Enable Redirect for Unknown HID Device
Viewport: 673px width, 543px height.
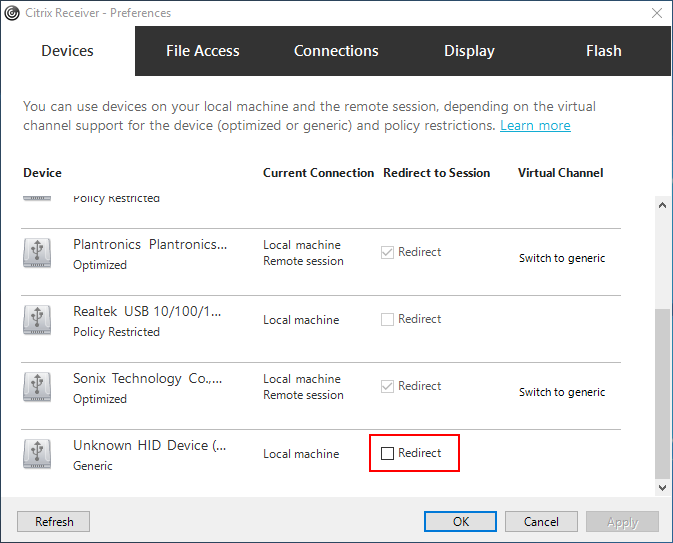(x=387, y=453)
